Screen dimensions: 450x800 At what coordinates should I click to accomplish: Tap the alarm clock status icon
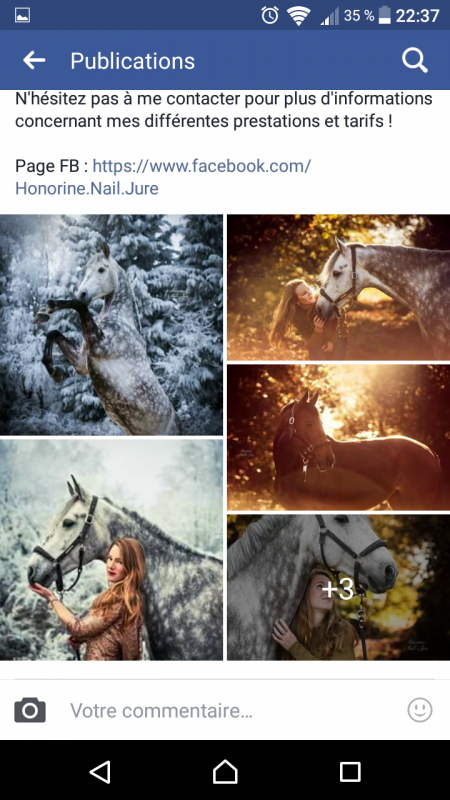(270, 15)
